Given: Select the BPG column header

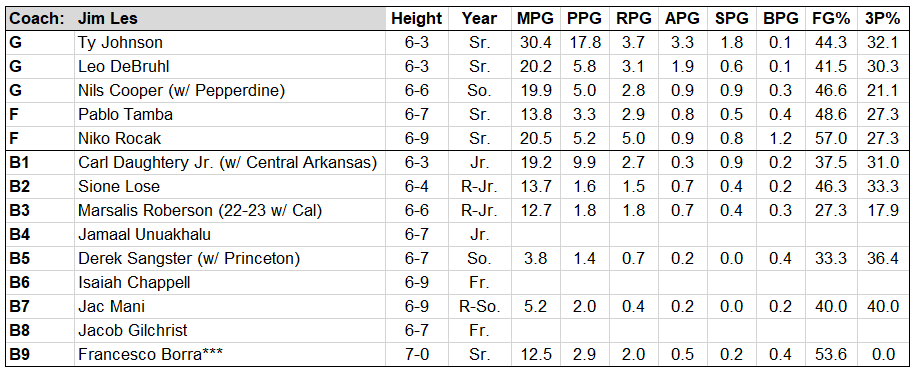Looking at the screenshot, I should click(x=780, y=19).
